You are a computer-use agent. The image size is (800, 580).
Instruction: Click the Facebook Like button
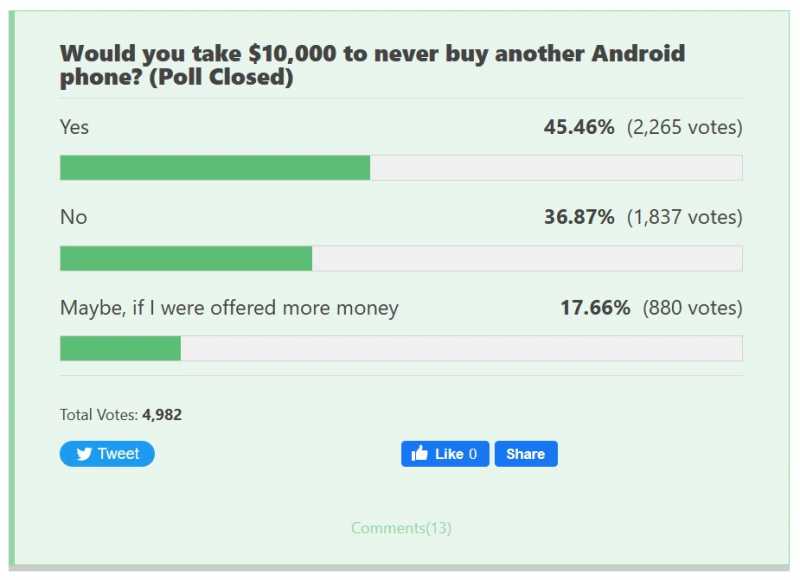tap(445, 453)
